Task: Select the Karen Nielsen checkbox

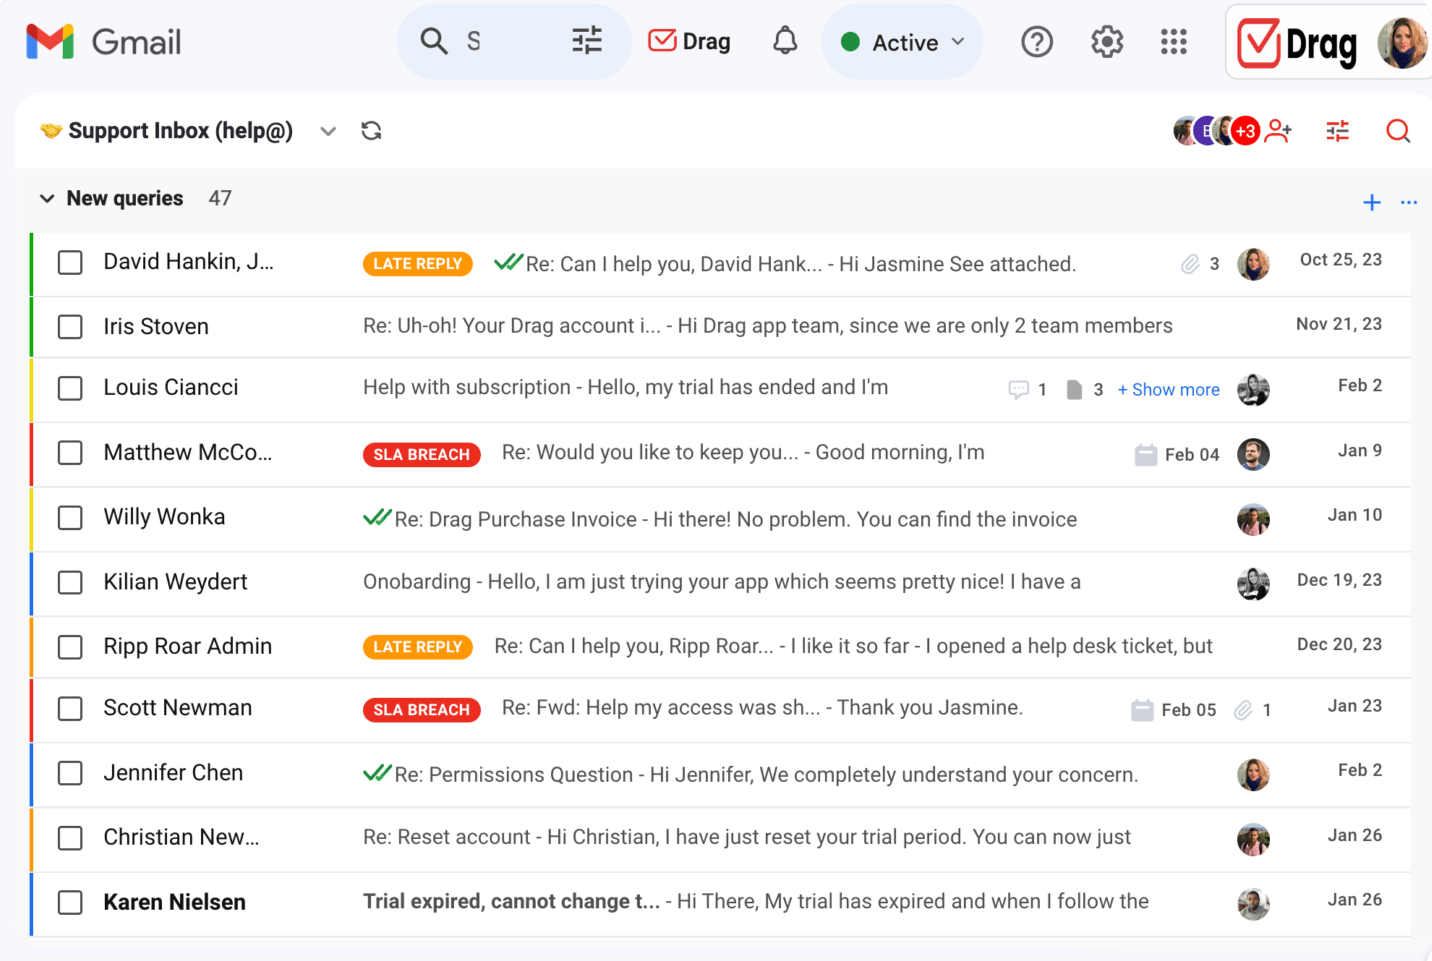Action: tap(70, 902)
